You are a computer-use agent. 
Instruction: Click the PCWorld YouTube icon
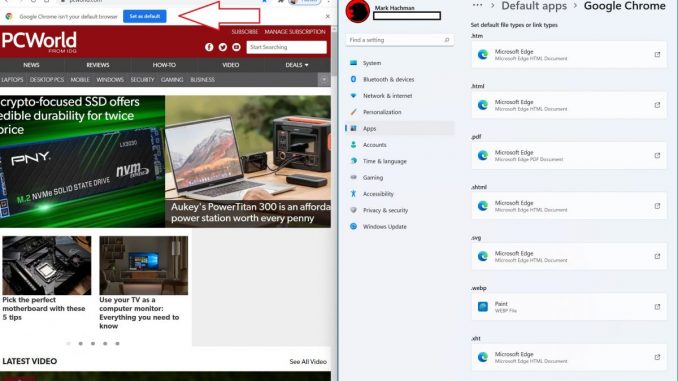236,47
